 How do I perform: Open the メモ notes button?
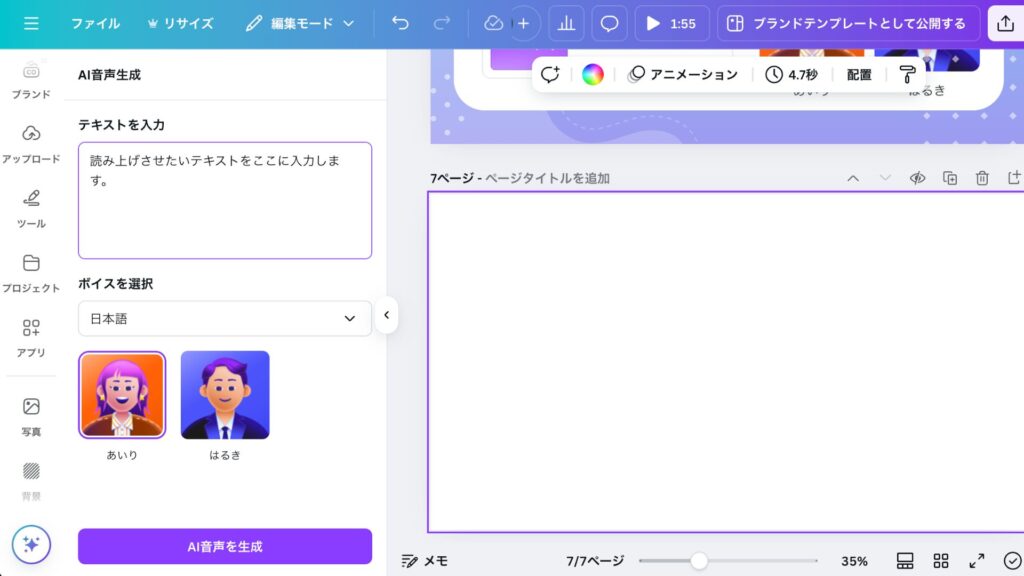click(x=425, y=560)
